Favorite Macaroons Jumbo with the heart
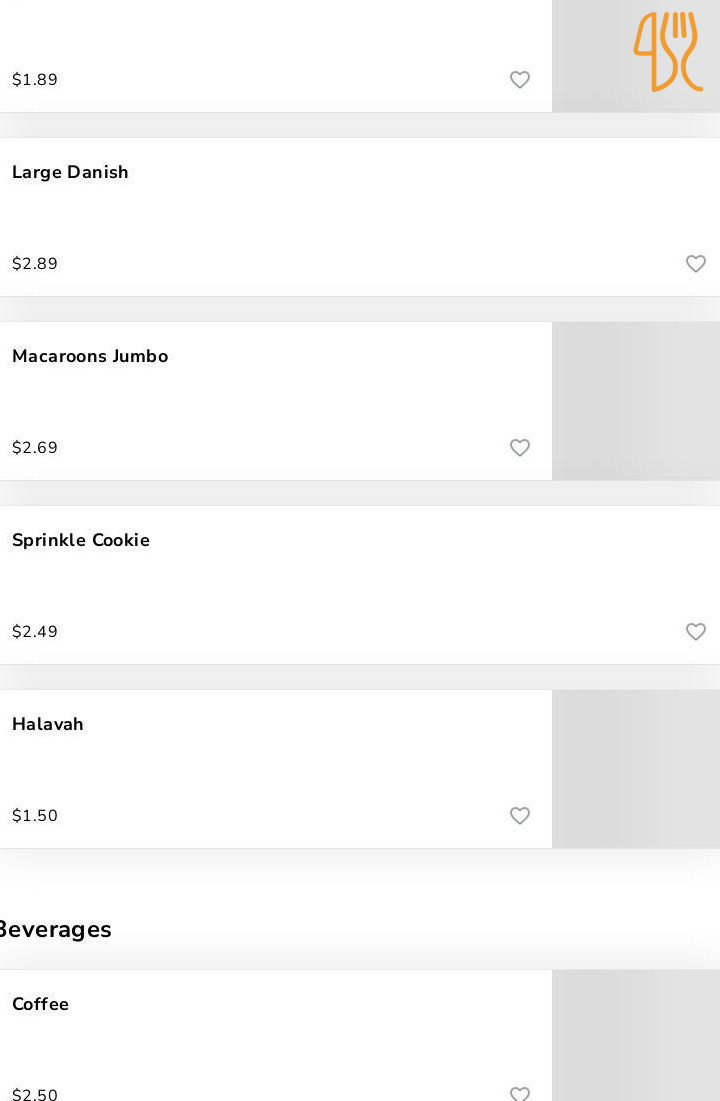Screen dimensions: 720x1101 click(x=520, y=448)
